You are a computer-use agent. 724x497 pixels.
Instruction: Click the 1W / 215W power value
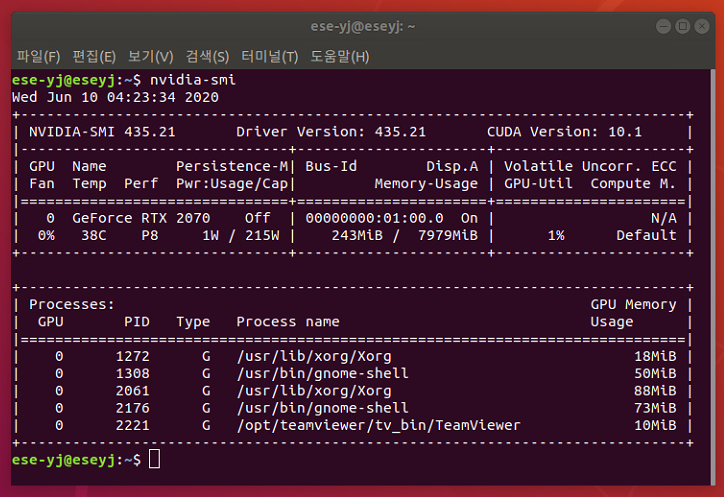tap(241, 236)
